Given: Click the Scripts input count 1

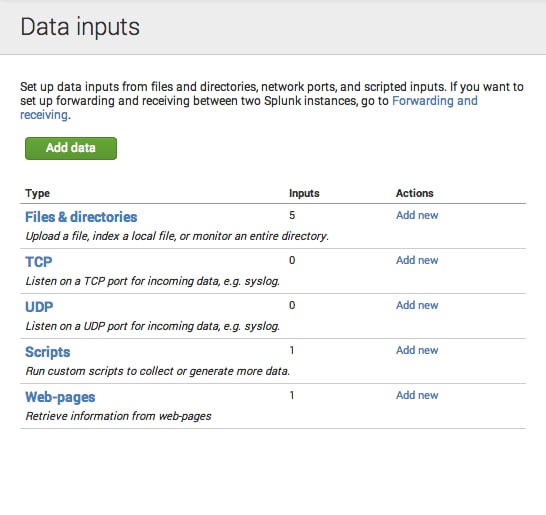Looking at the screenshot, I should 292,350.
